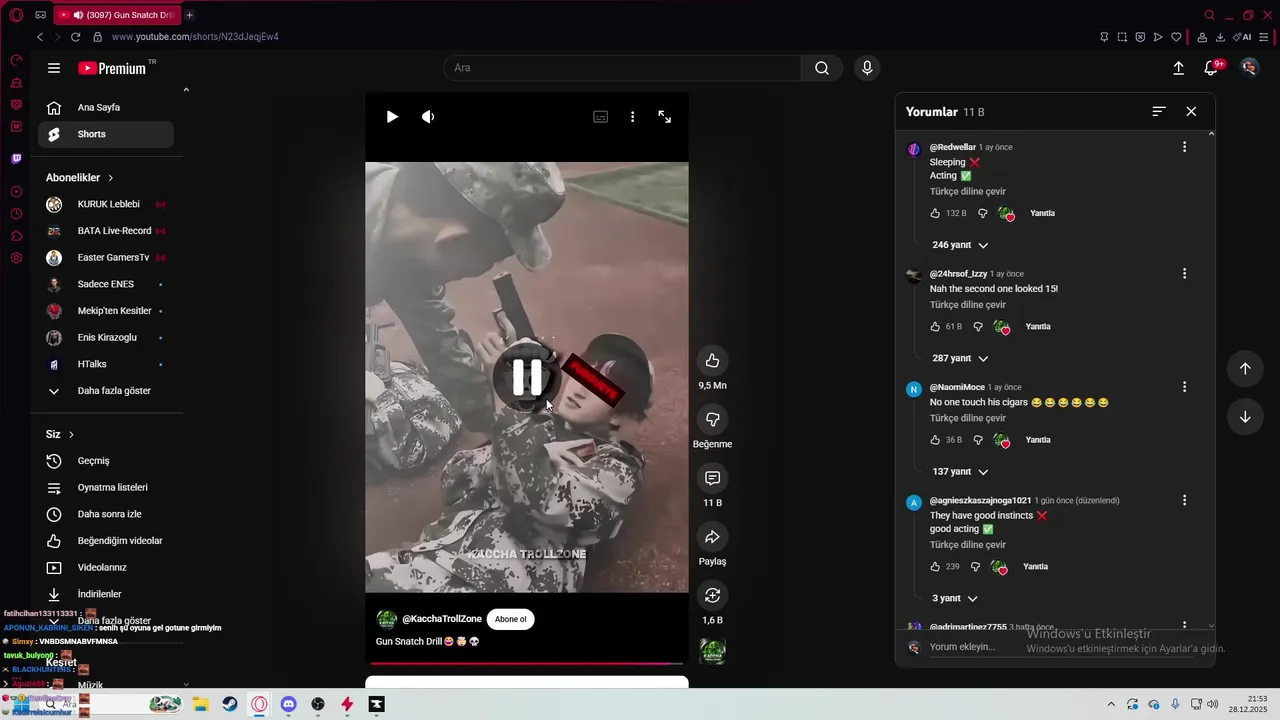
Task: Focus the Ara search field
Action: [x=622, y=68]
